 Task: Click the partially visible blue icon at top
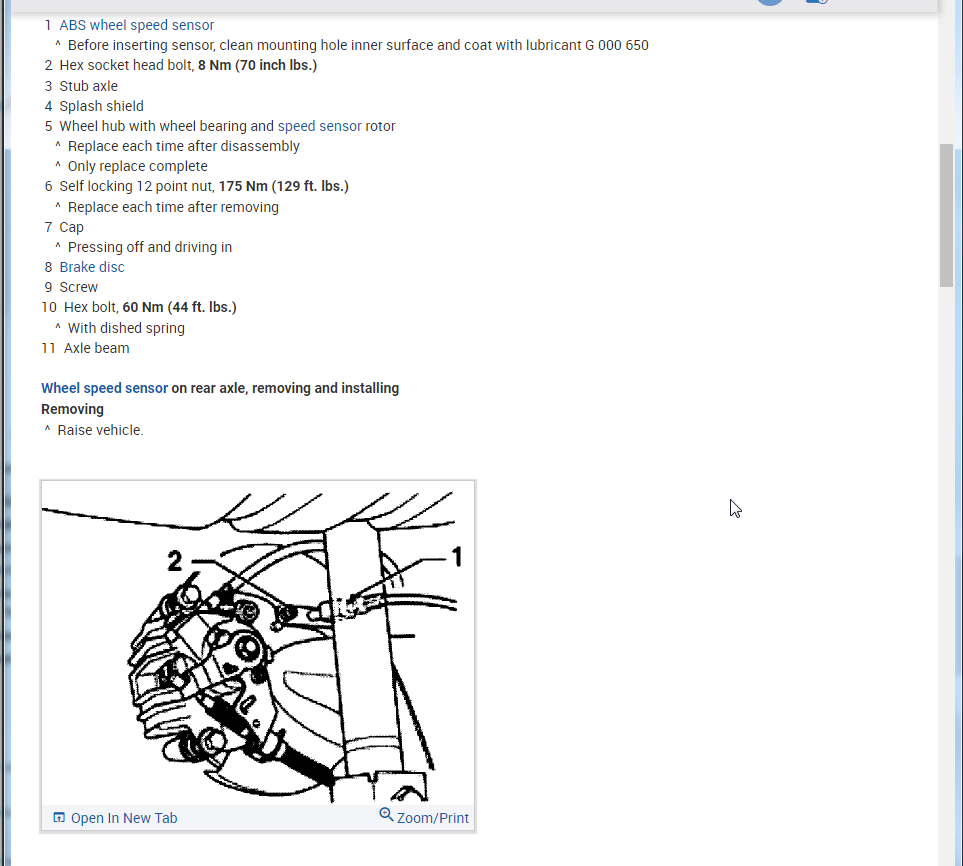817,1
